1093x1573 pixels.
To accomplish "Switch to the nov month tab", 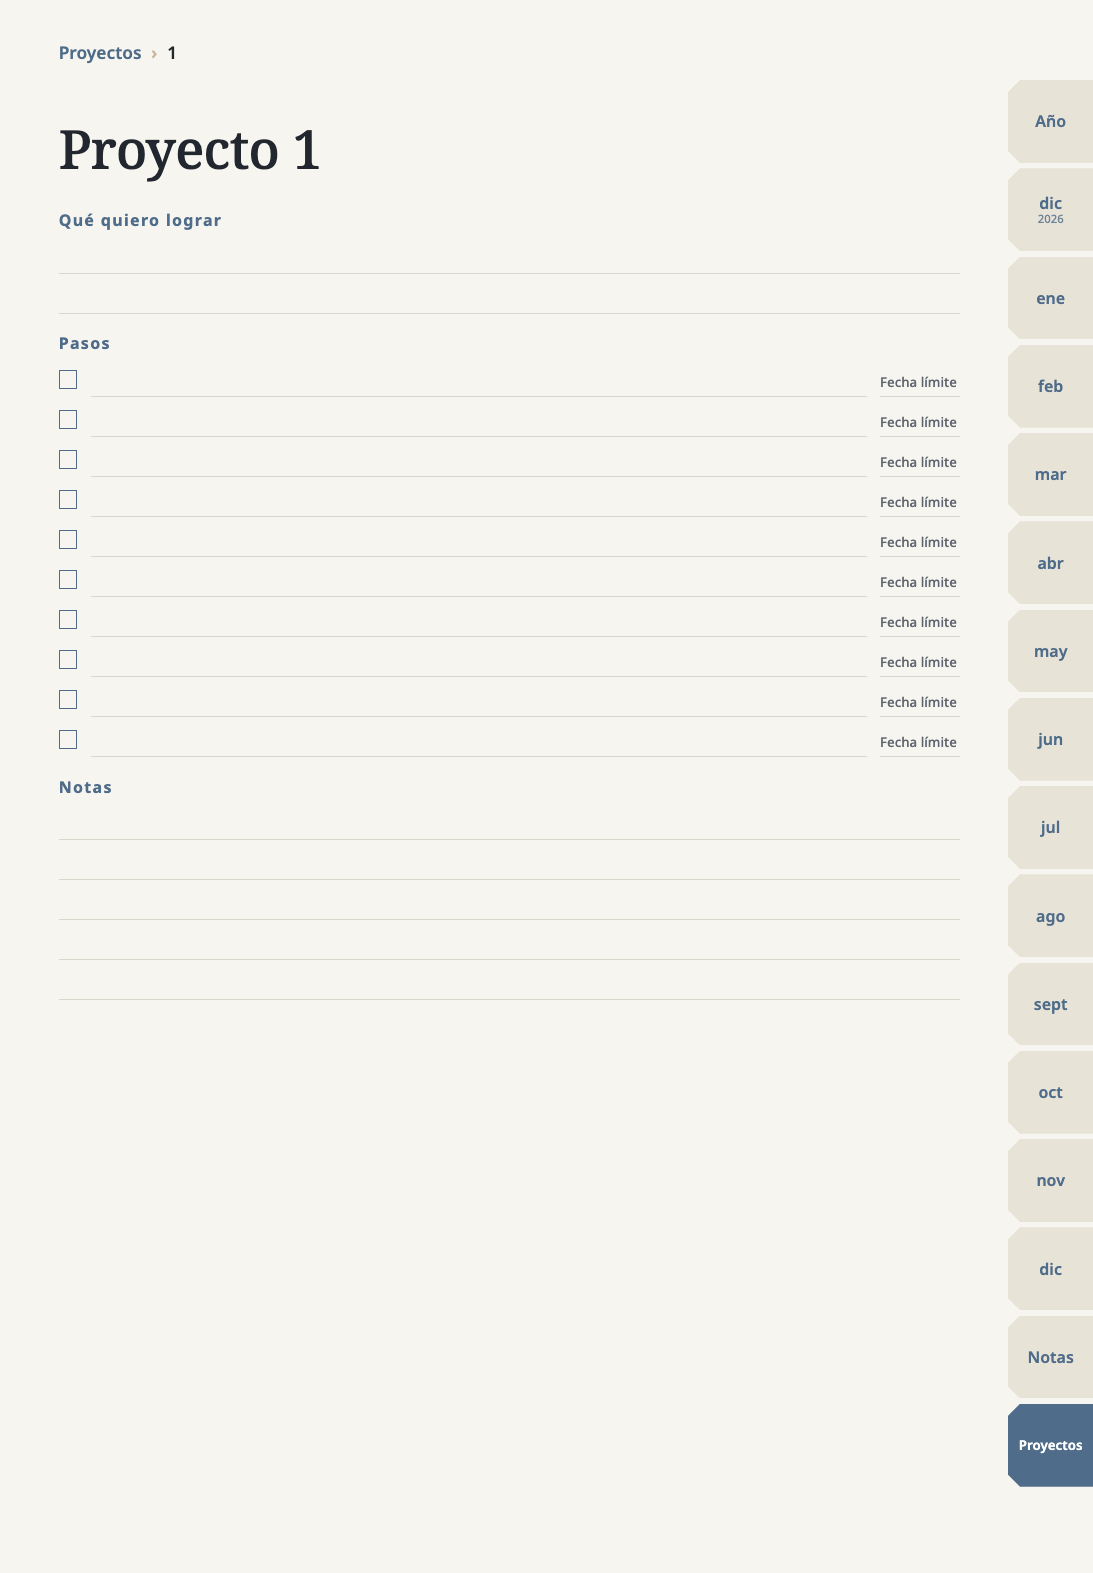I will [x=1050, y=1180].
